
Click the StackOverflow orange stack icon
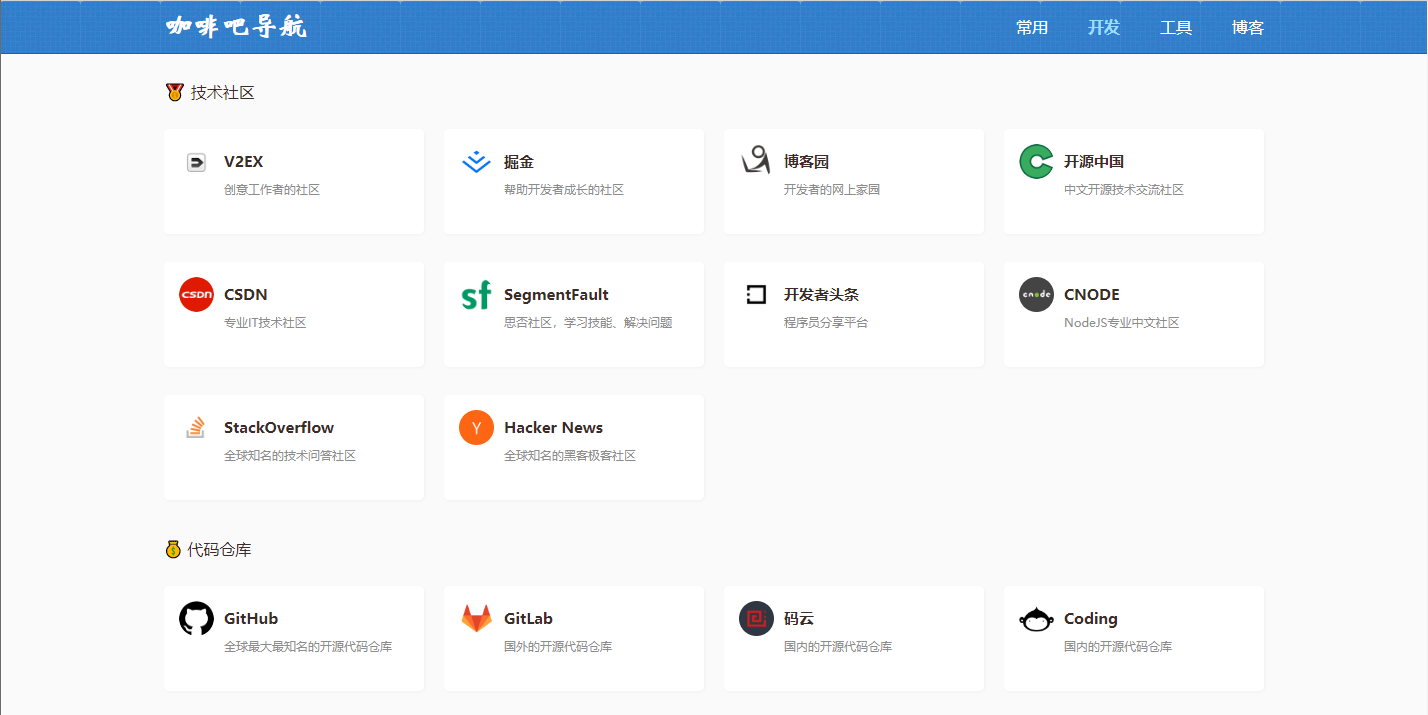point(196,428)
